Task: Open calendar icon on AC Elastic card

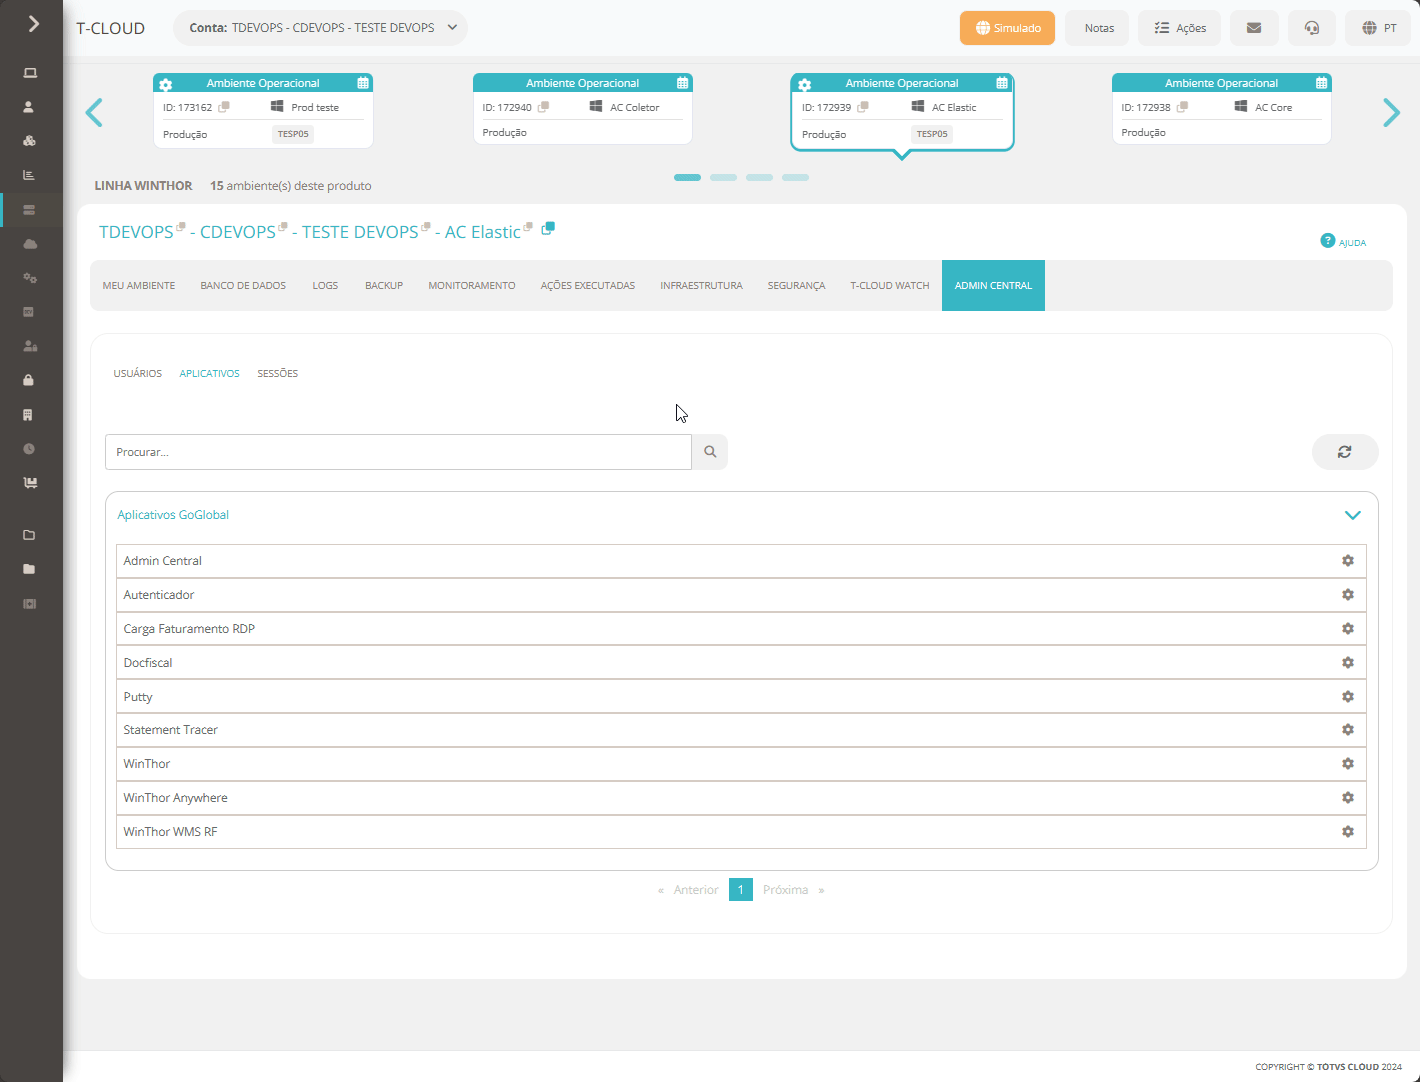Action: click(x=1002, y=83)
